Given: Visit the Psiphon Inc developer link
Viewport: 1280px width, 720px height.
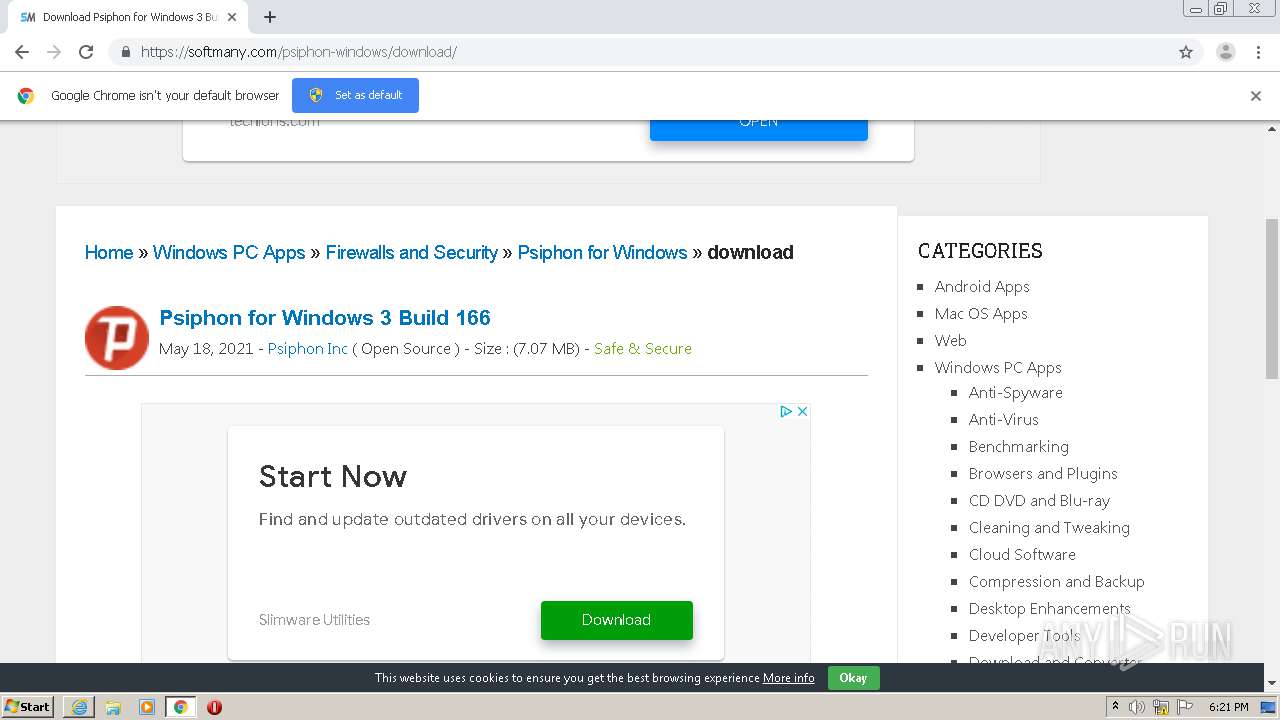Looking at the screenshot, I should tap(308, 349).
